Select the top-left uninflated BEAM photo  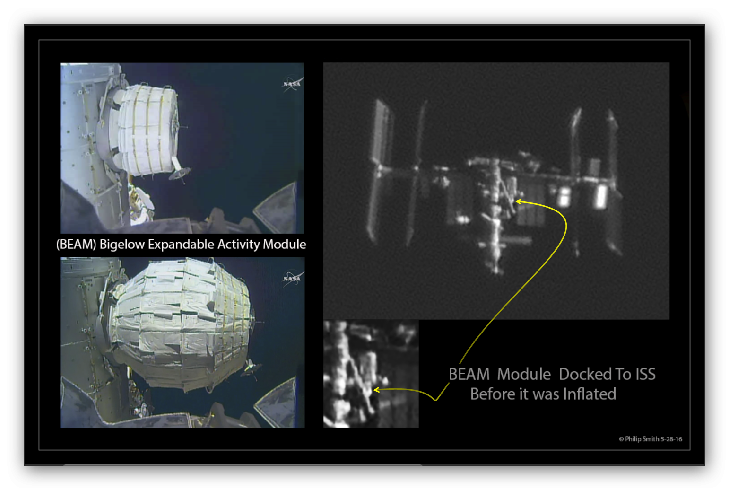point(182,148)
